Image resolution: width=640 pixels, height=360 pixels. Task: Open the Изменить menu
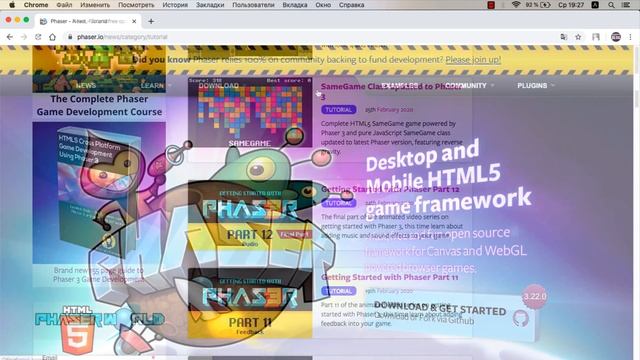[x=95, y=5]
